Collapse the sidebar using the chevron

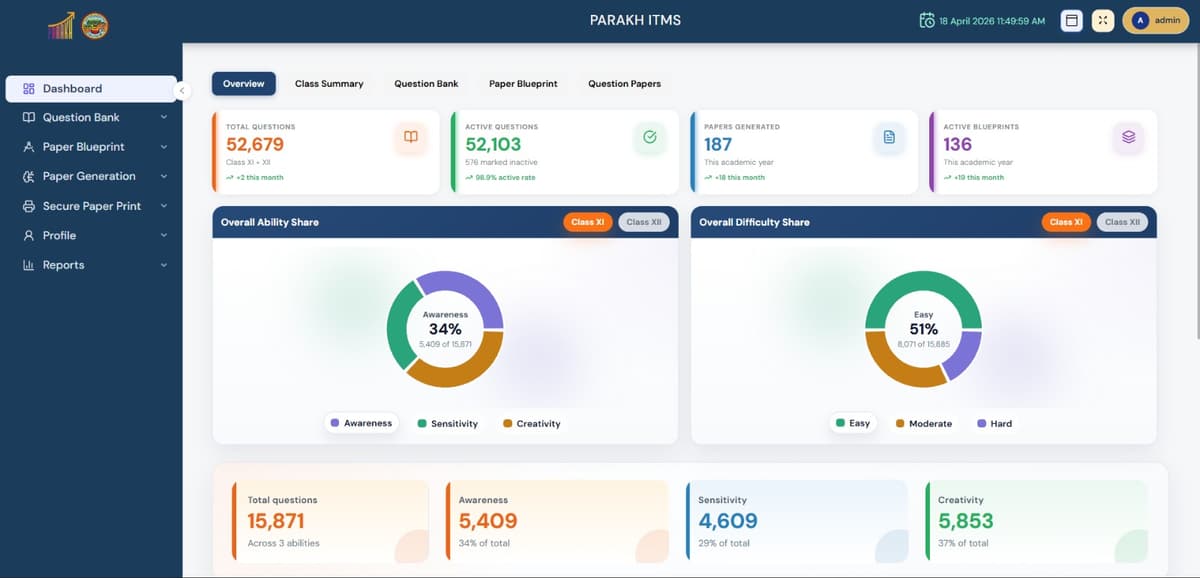pyautogui.click(x=182, y=90)
